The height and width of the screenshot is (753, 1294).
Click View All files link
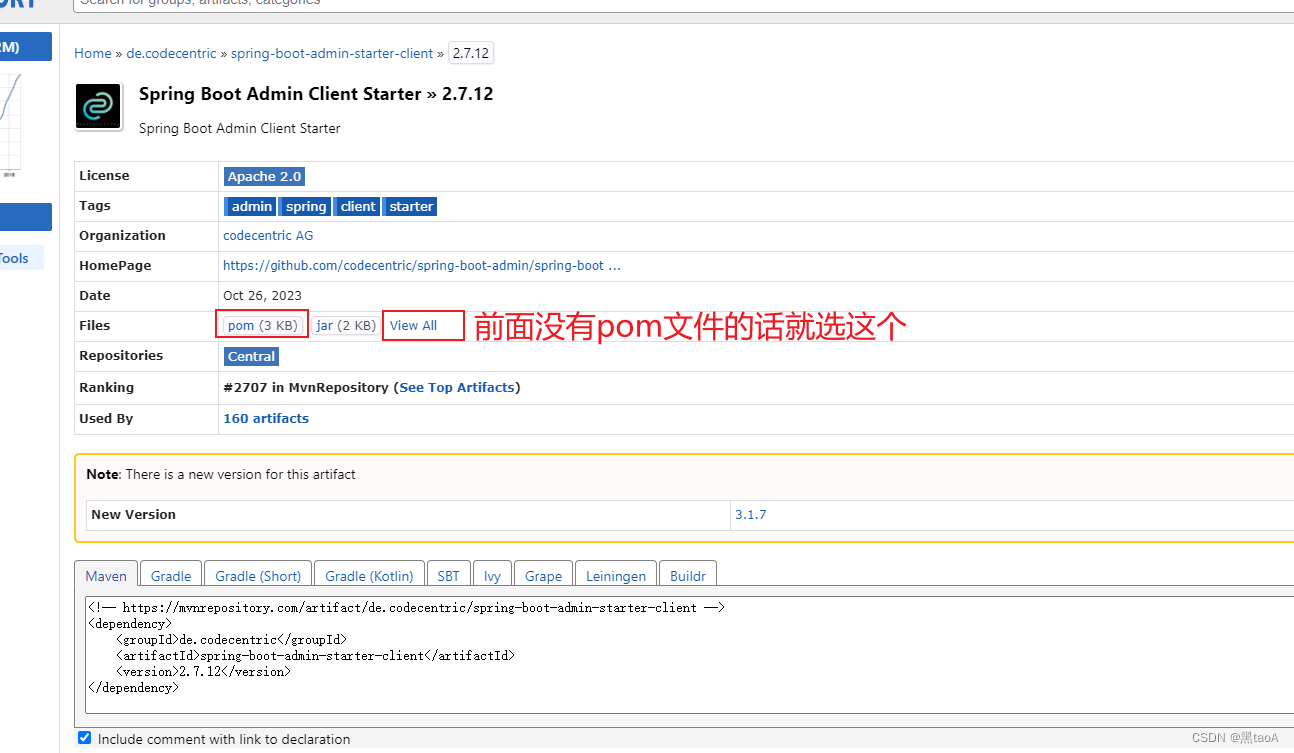414,326
